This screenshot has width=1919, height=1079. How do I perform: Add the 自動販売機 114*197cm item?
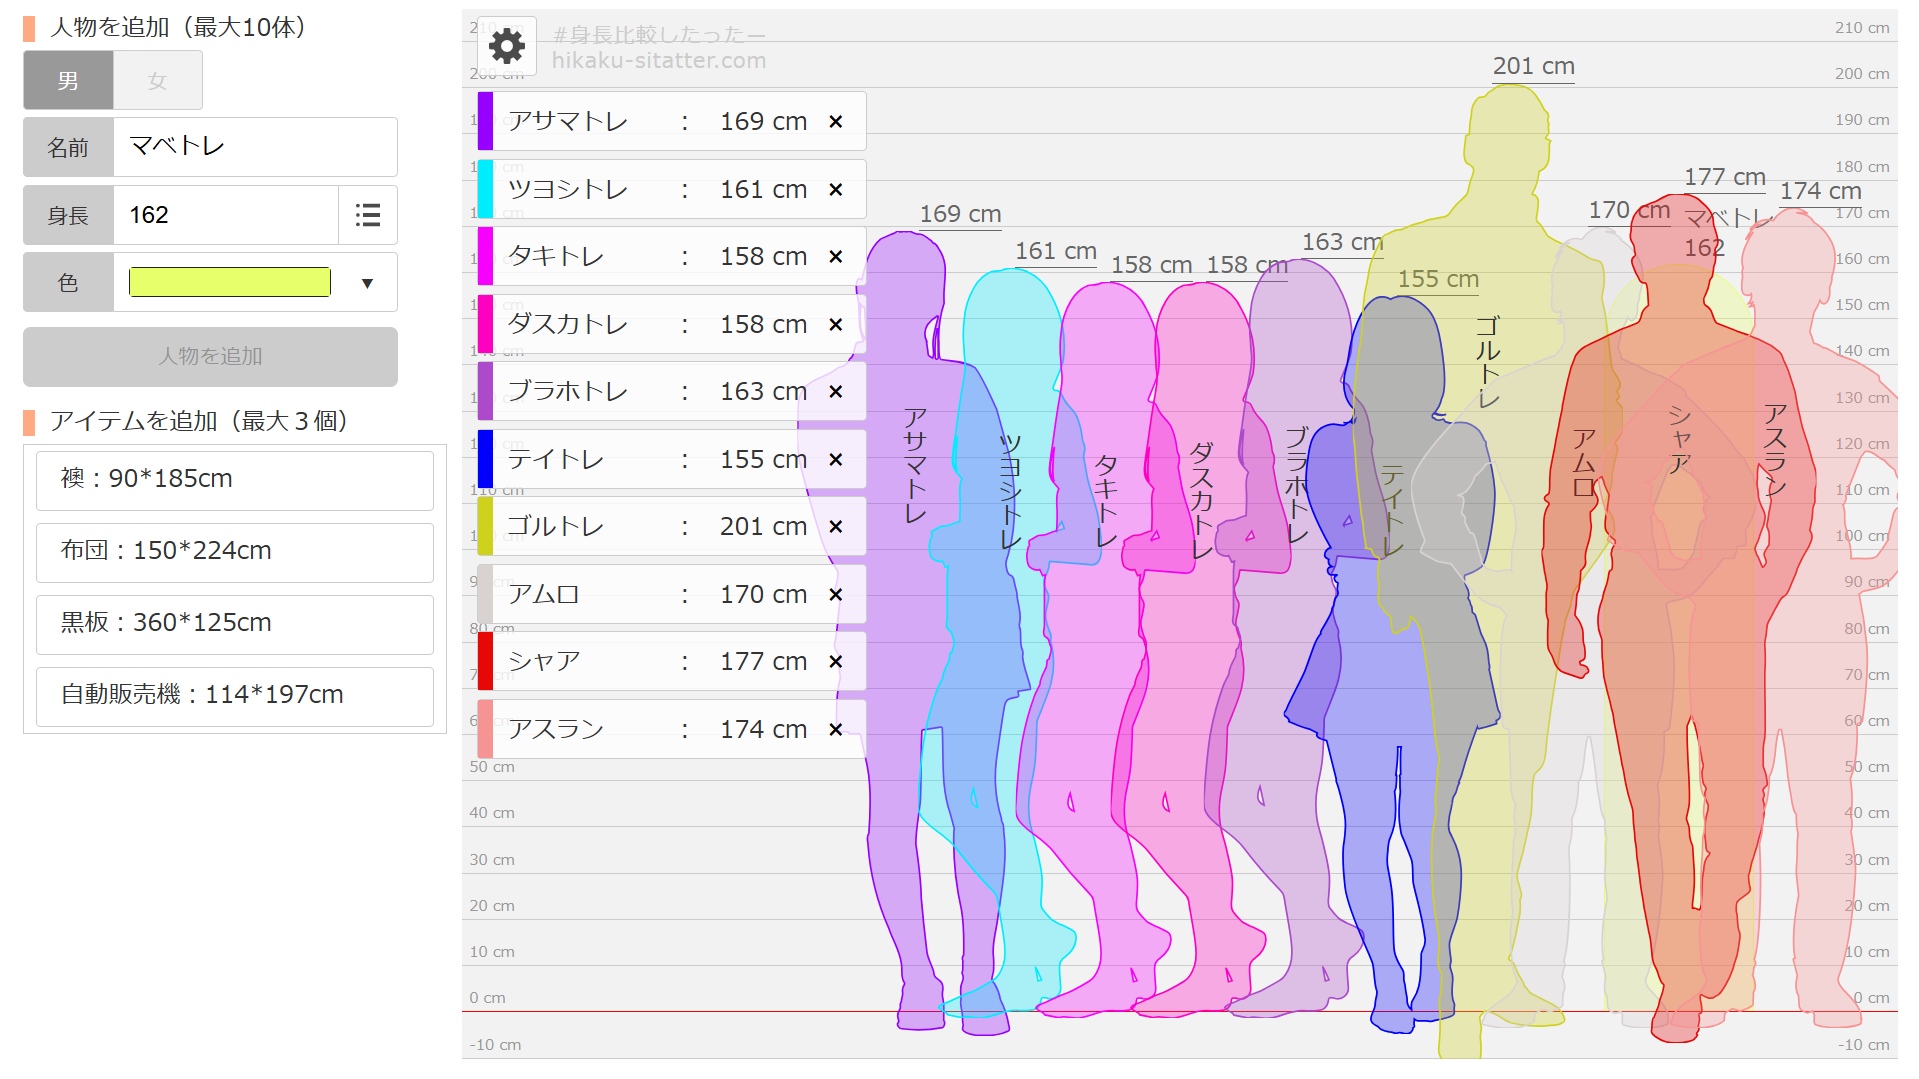[x=235, y=696]
